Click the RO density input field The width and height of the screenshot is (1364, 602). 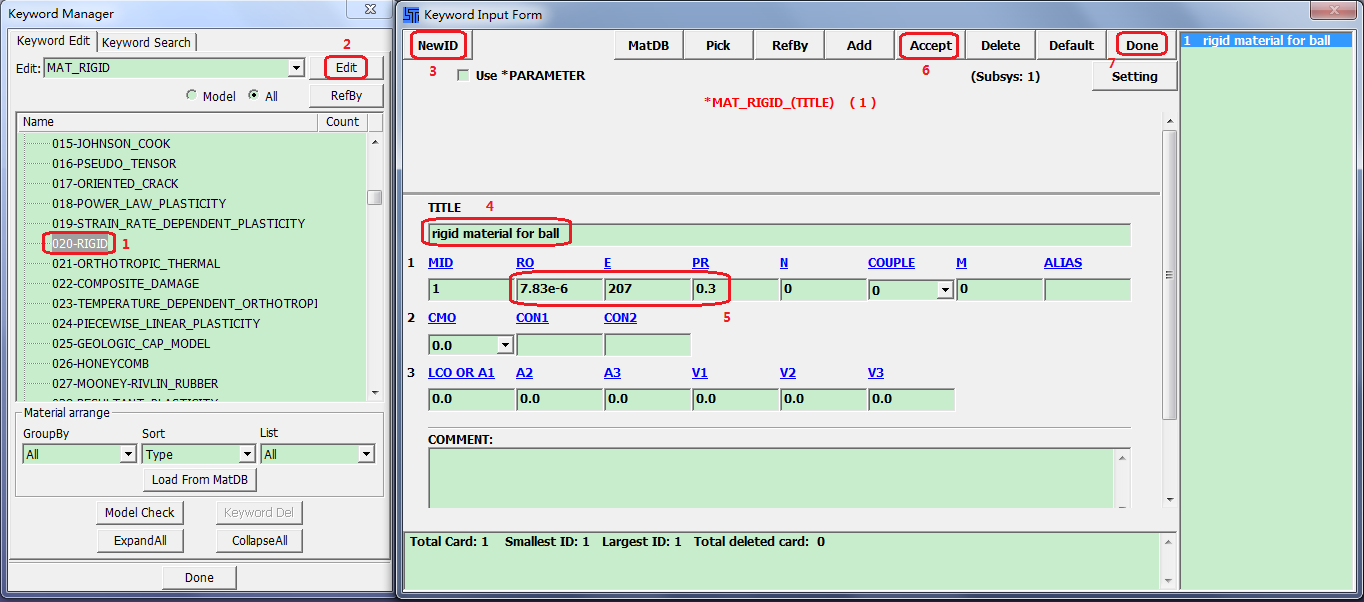coord(559,290)
